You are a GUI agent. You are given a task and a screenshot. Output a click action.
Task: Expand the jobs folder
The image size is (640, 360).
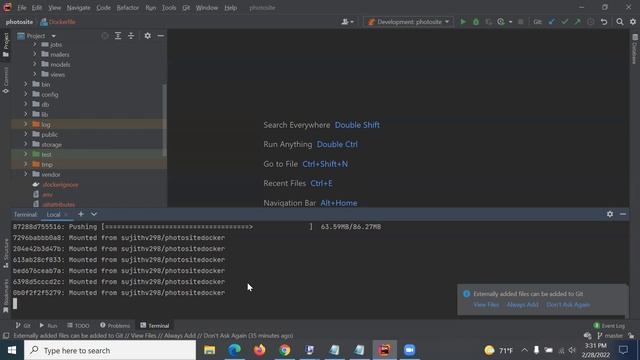tap(34, 44)
